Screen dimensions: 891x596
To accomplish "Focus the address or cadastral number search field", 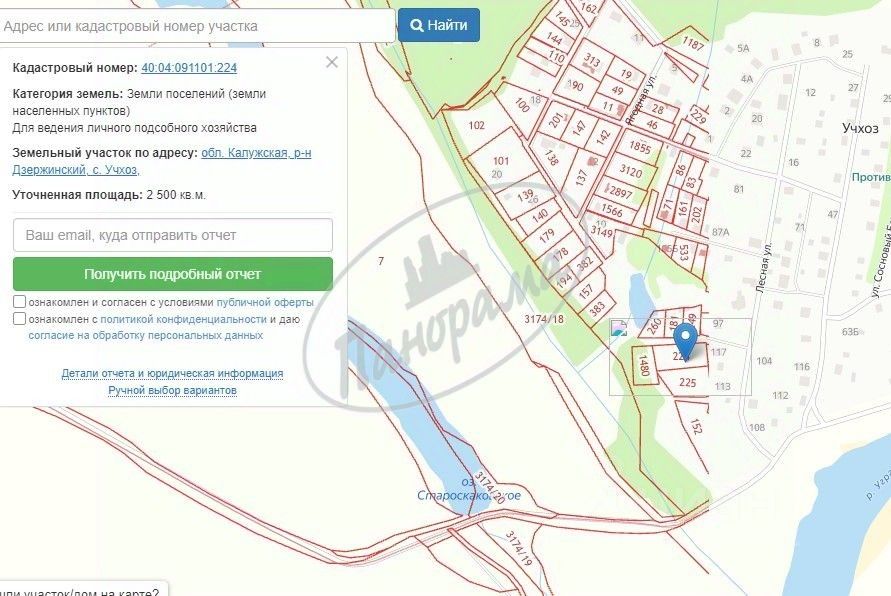I will tap(197, 26).
